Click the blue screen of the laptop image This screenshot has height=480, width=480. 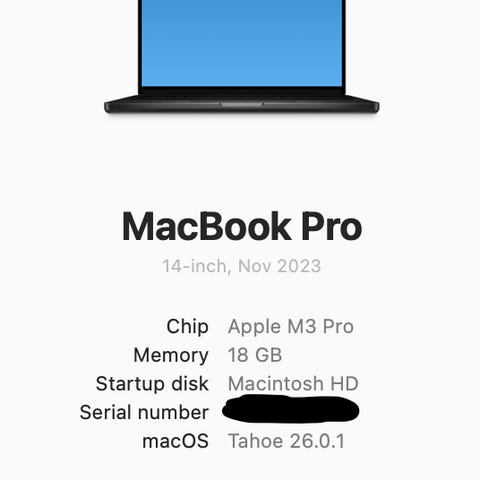tap(242, 43)
